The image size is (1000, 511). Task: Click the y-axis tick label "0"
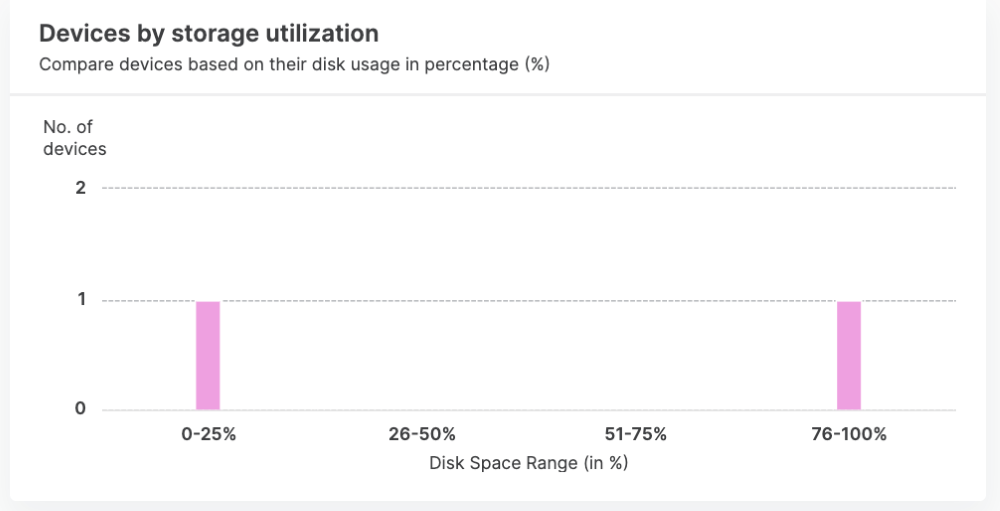click(x=81, y=409)
